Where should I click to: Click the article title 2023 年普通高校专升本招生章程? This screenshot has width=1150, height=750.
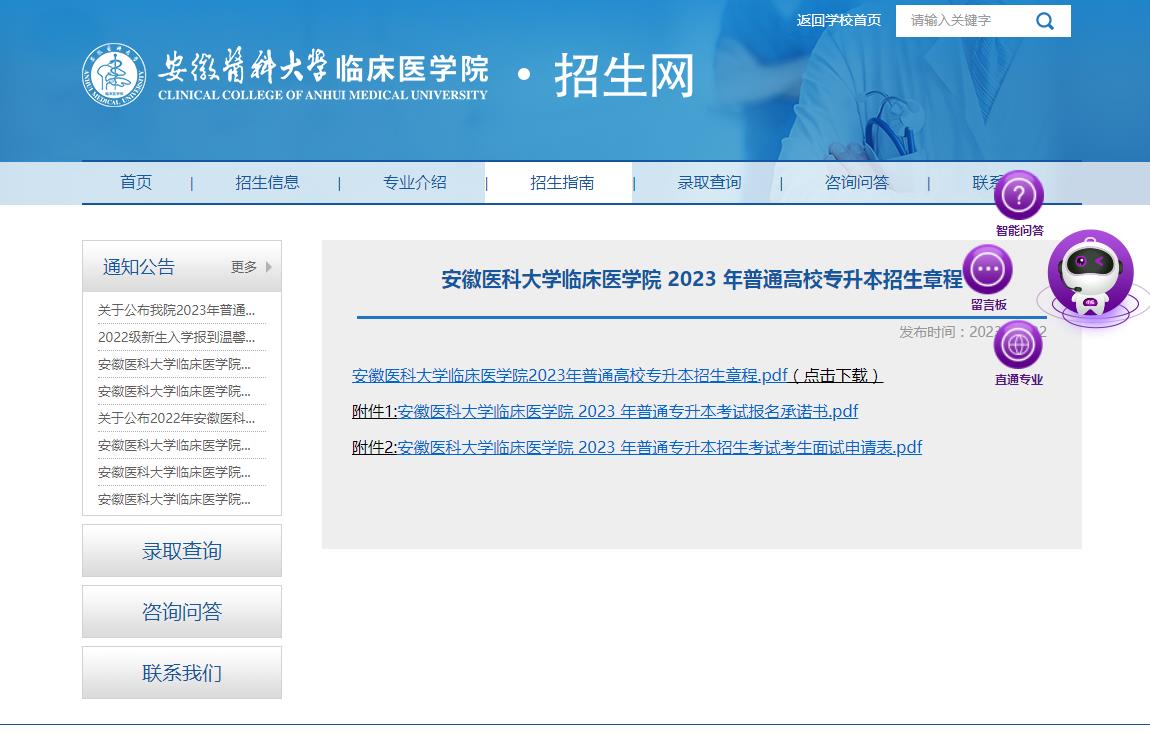pos(701,279)
